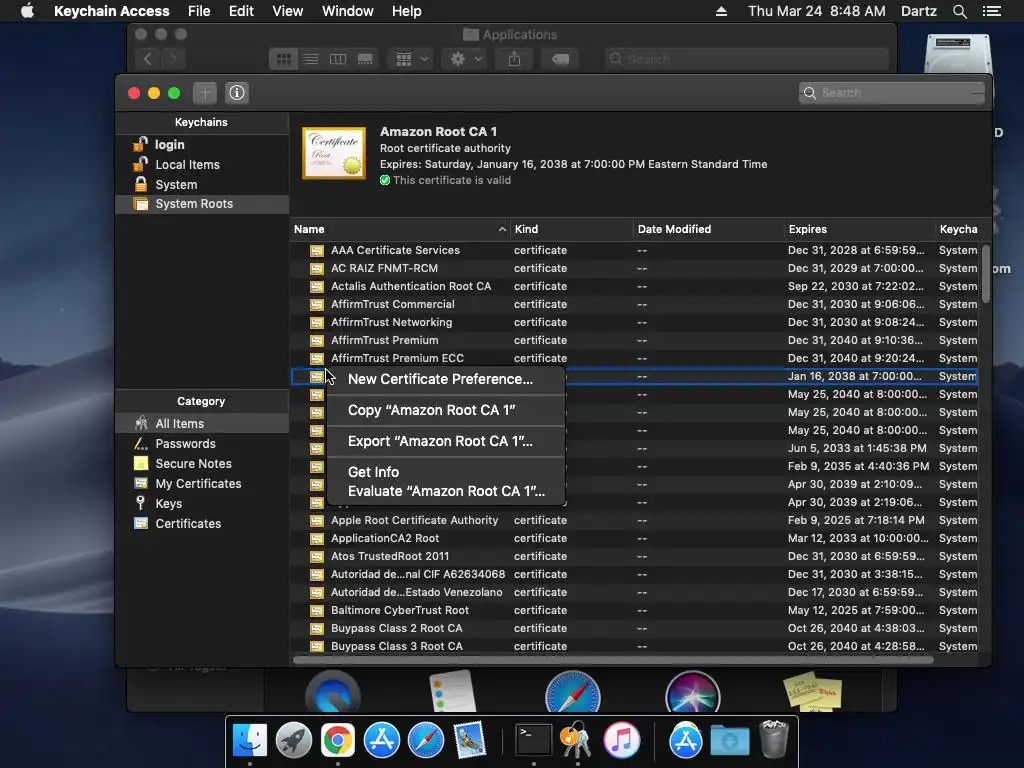Select AffirmTrust Premium ECC certificate
The height and width of the screenshot is (768, 1024).
[x=633, y=359]
